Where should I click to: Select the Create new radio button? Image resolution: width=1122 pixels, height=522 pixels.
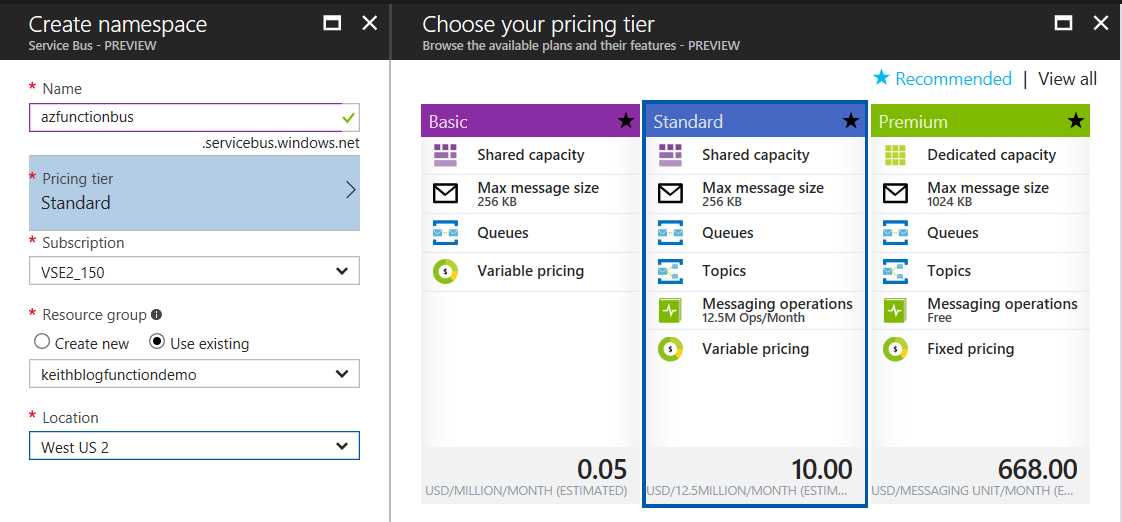(x=42, y=342)
